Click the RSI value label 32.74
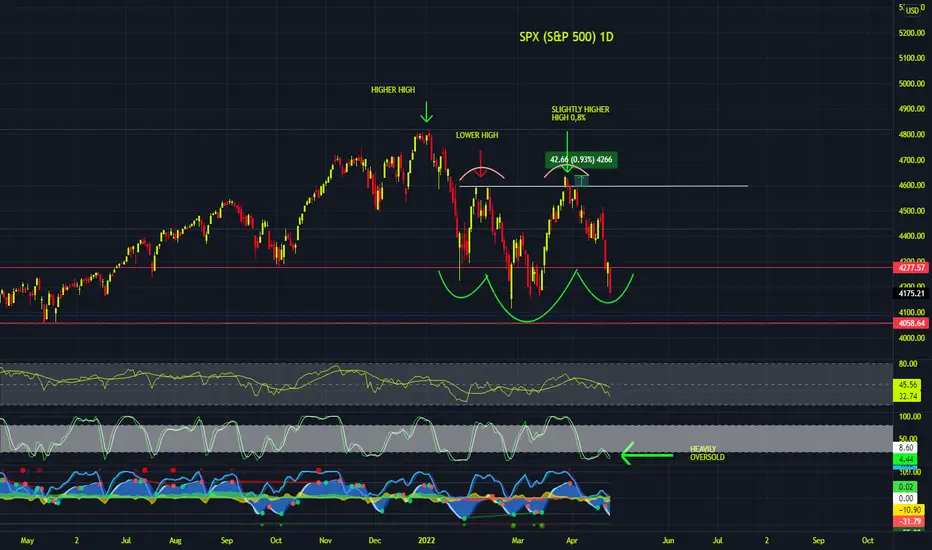This screenshot has height=550, width=932. click(x=908, y=396)
